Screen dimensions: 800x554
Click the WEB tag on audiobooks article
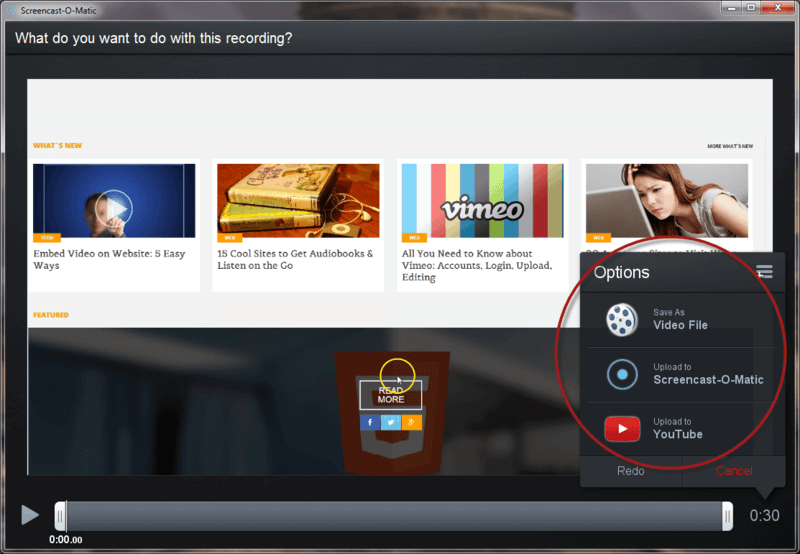230,238
